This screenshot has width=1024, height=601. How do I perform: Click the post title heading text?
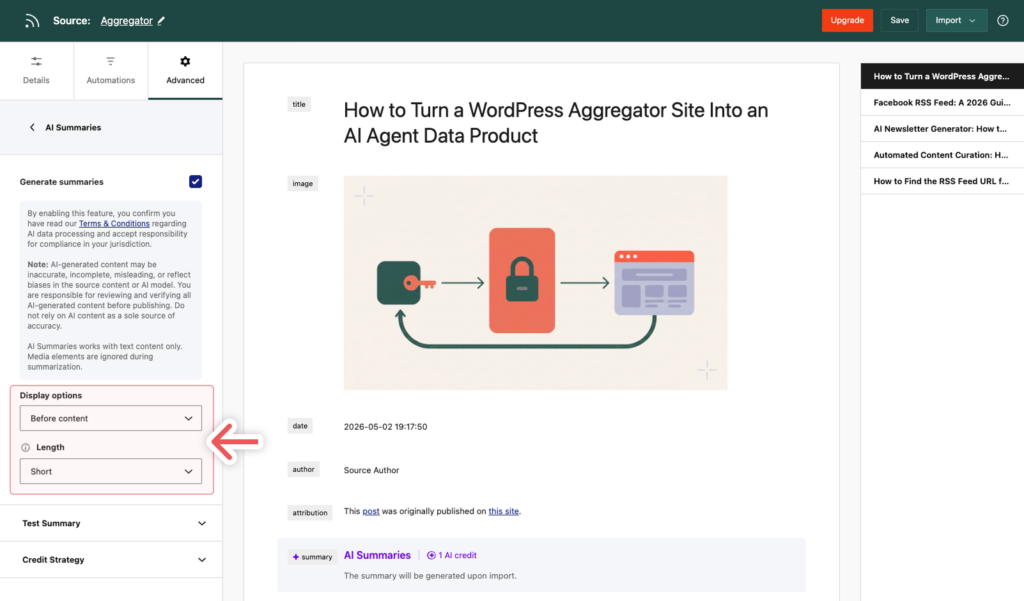click(556, 123)
